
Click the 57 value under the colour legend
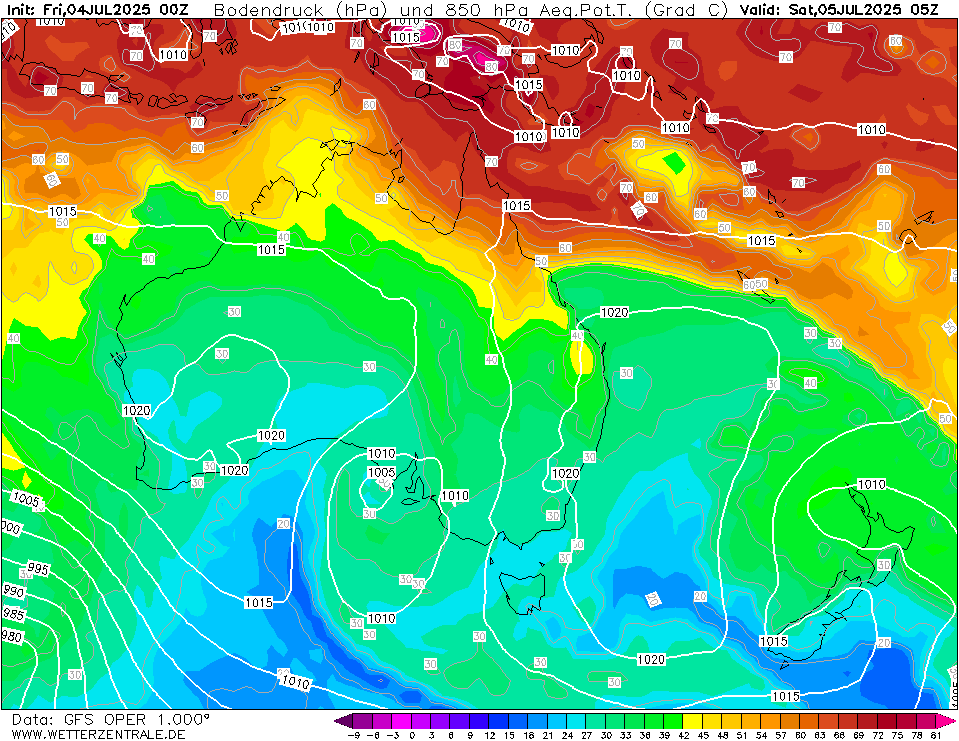pos(781,735)
